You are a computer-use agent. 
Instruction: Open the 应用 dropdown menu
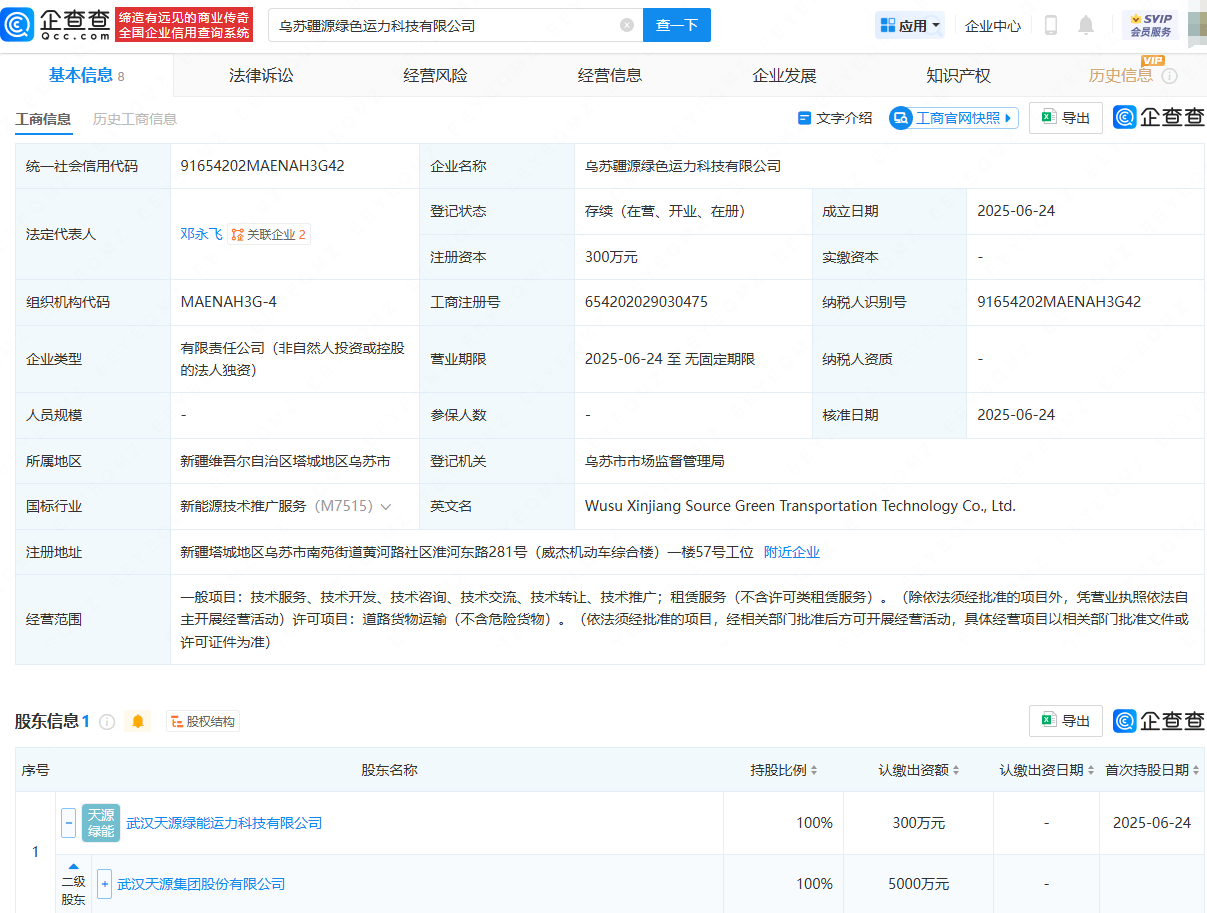[910, 25]
